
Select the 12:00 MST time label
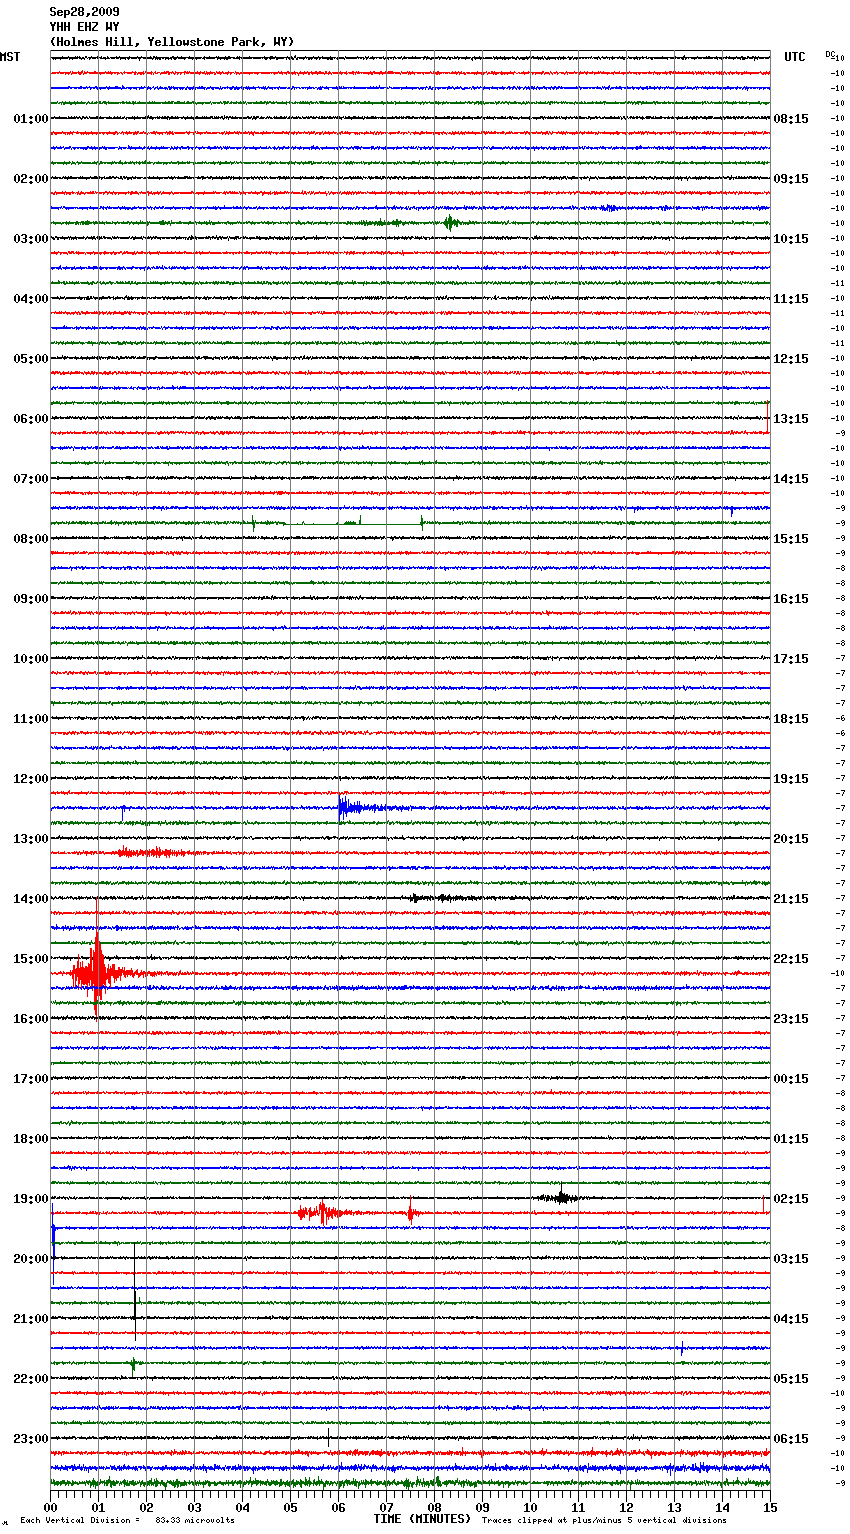31,779
